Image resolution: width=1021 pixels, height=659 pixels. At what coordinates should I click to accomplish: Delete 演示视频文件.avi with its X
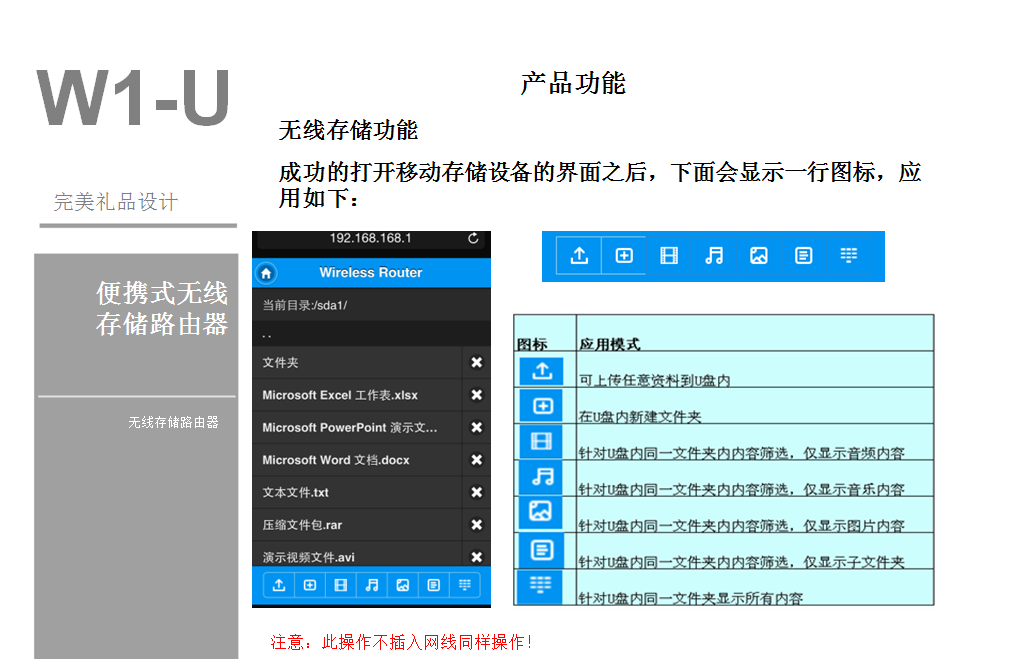pyautogui.click(x=477, y=557)
